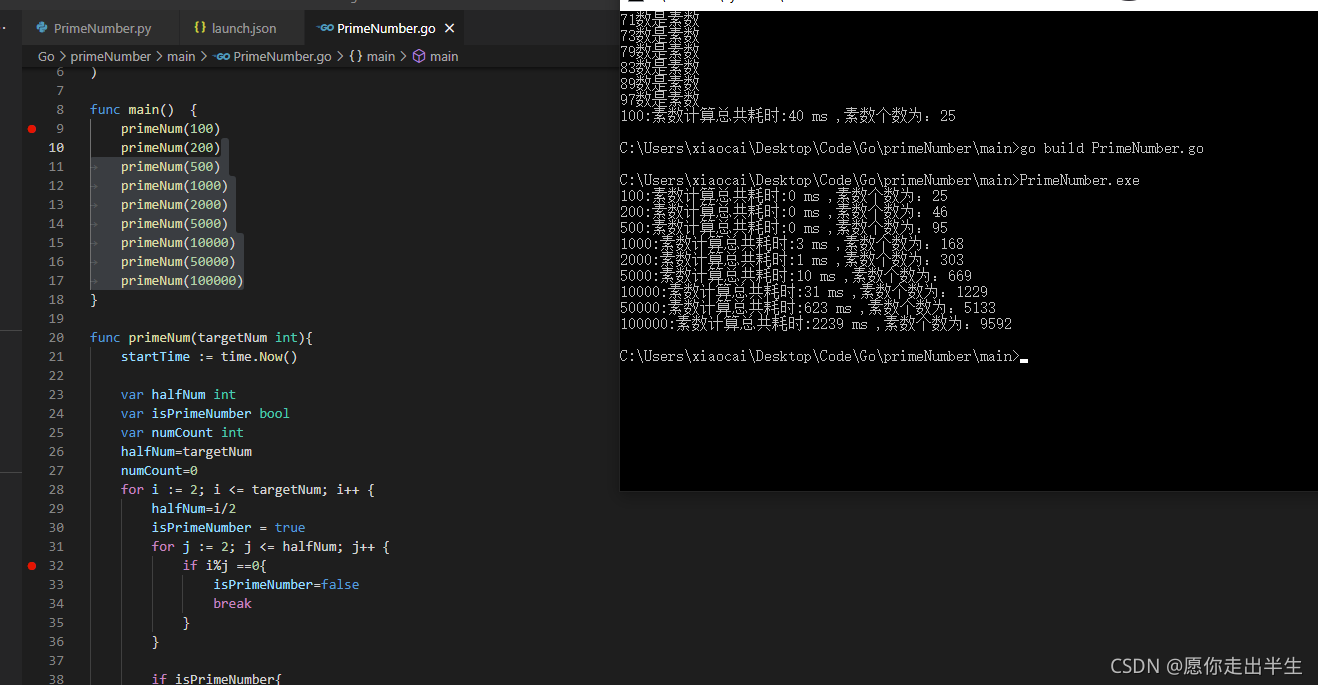Click '97数是素数' line in terminal
This screenshot has width=1318, height=685.
tap(660, 100)
